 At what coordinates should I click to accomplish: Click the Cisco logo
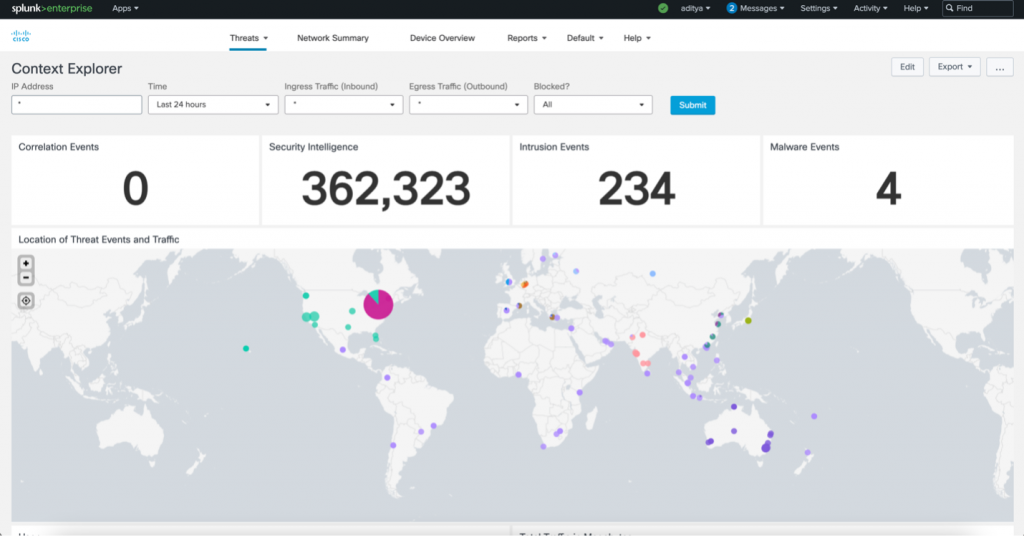21,38
